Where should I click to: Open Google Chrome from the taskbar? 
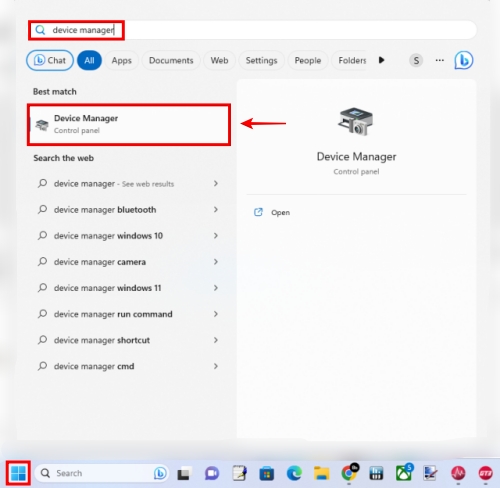349,473
